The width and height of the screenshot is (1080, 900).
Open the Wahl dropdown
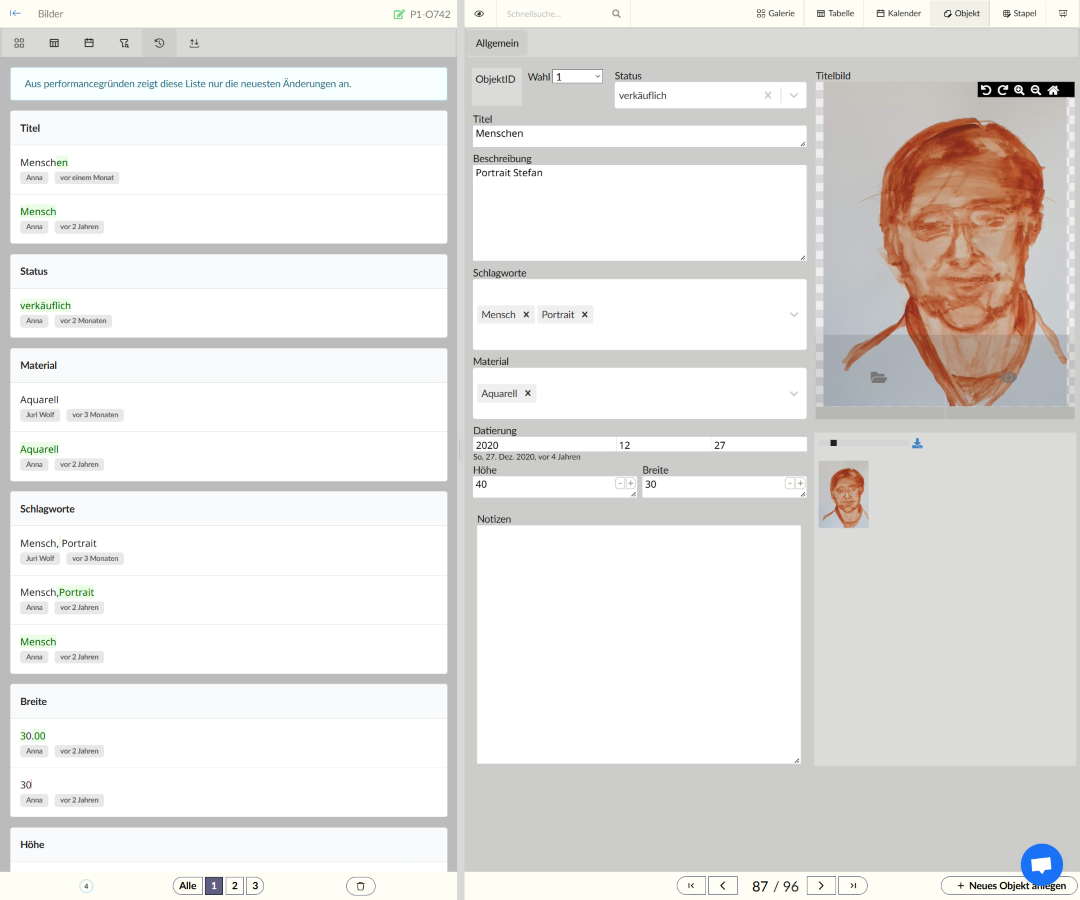pyautogui.click(x=578, y=77)
